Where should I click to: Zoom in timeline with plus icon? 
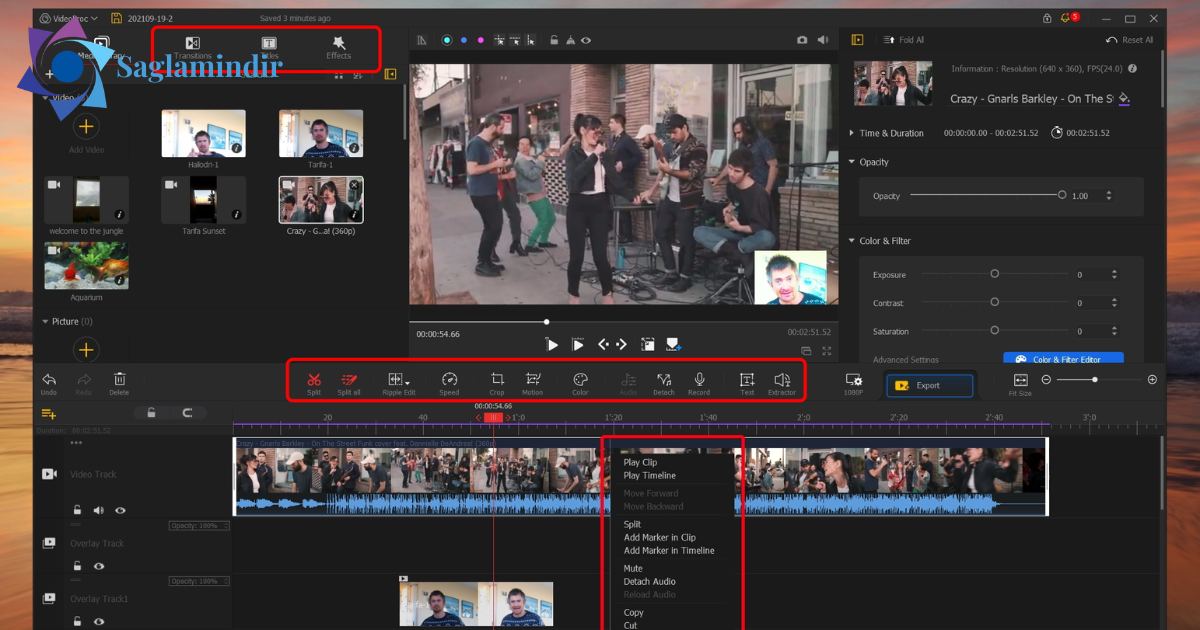click(x=1152, y=380)
